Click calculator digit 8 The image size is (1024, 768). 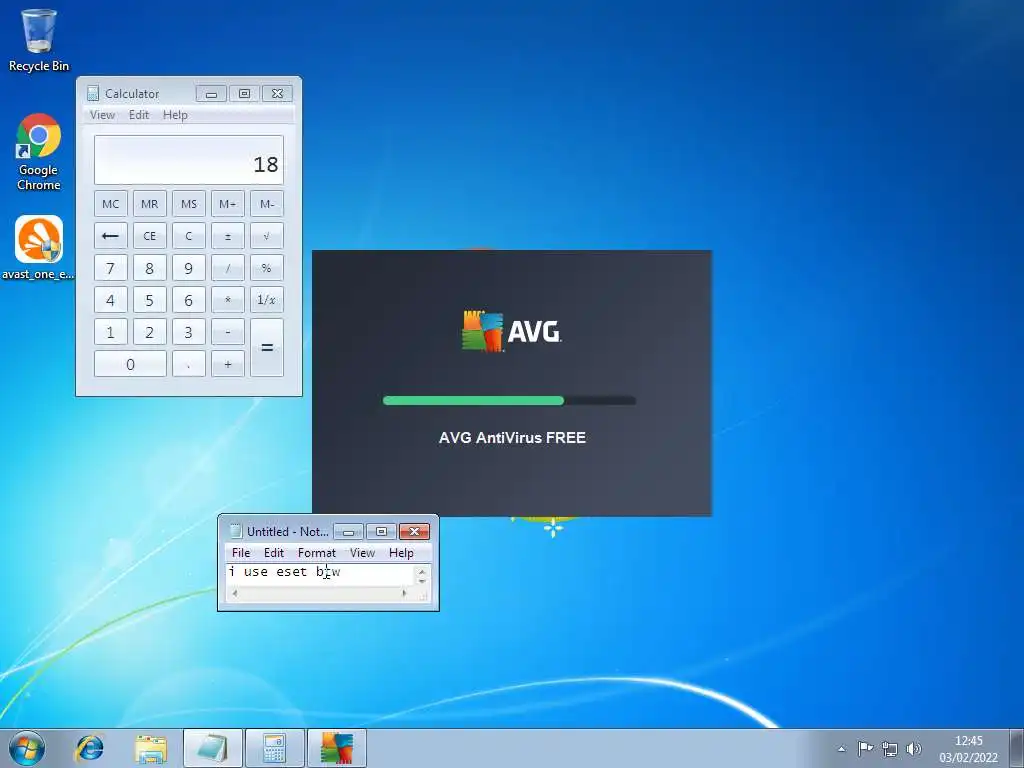coord(150,268)
